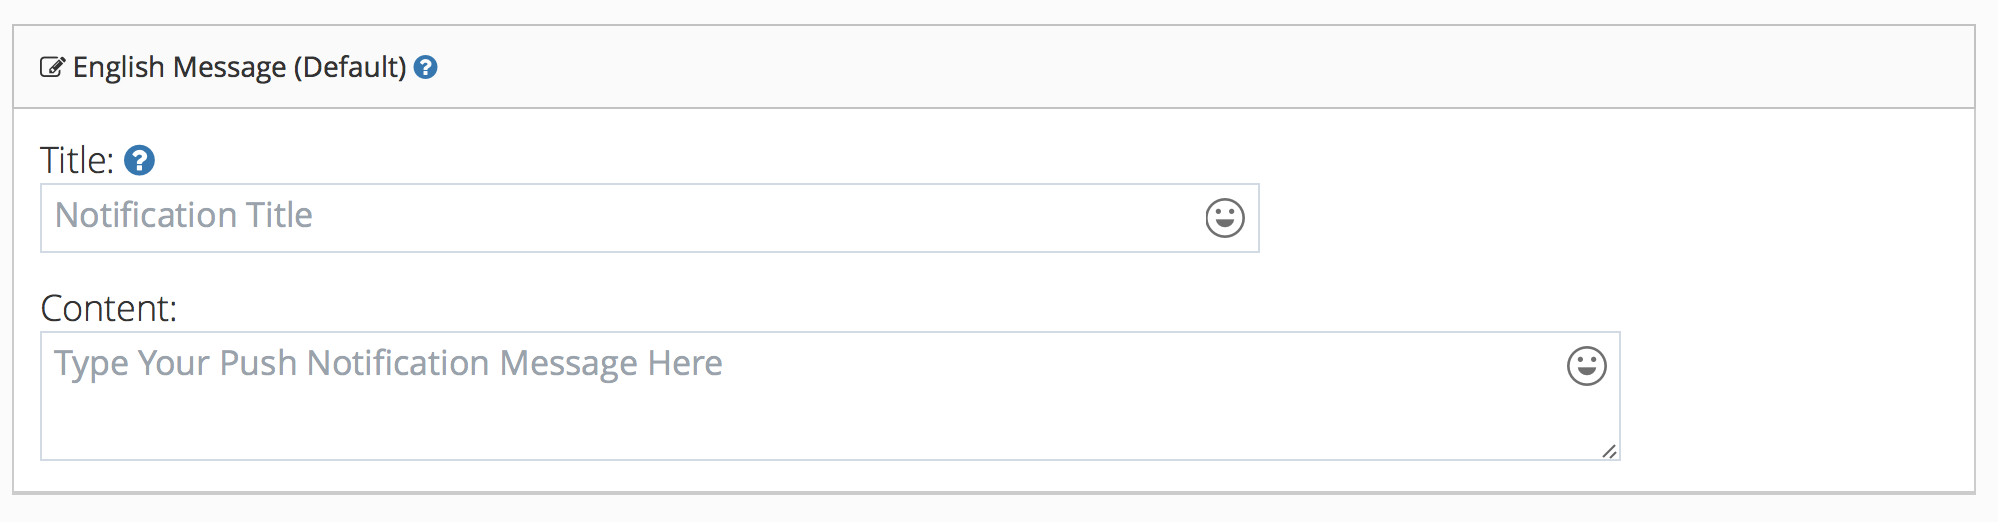Focus the Notification Title input field
Viewport: 1998px width, 522px height.
[x=649, y=218]
